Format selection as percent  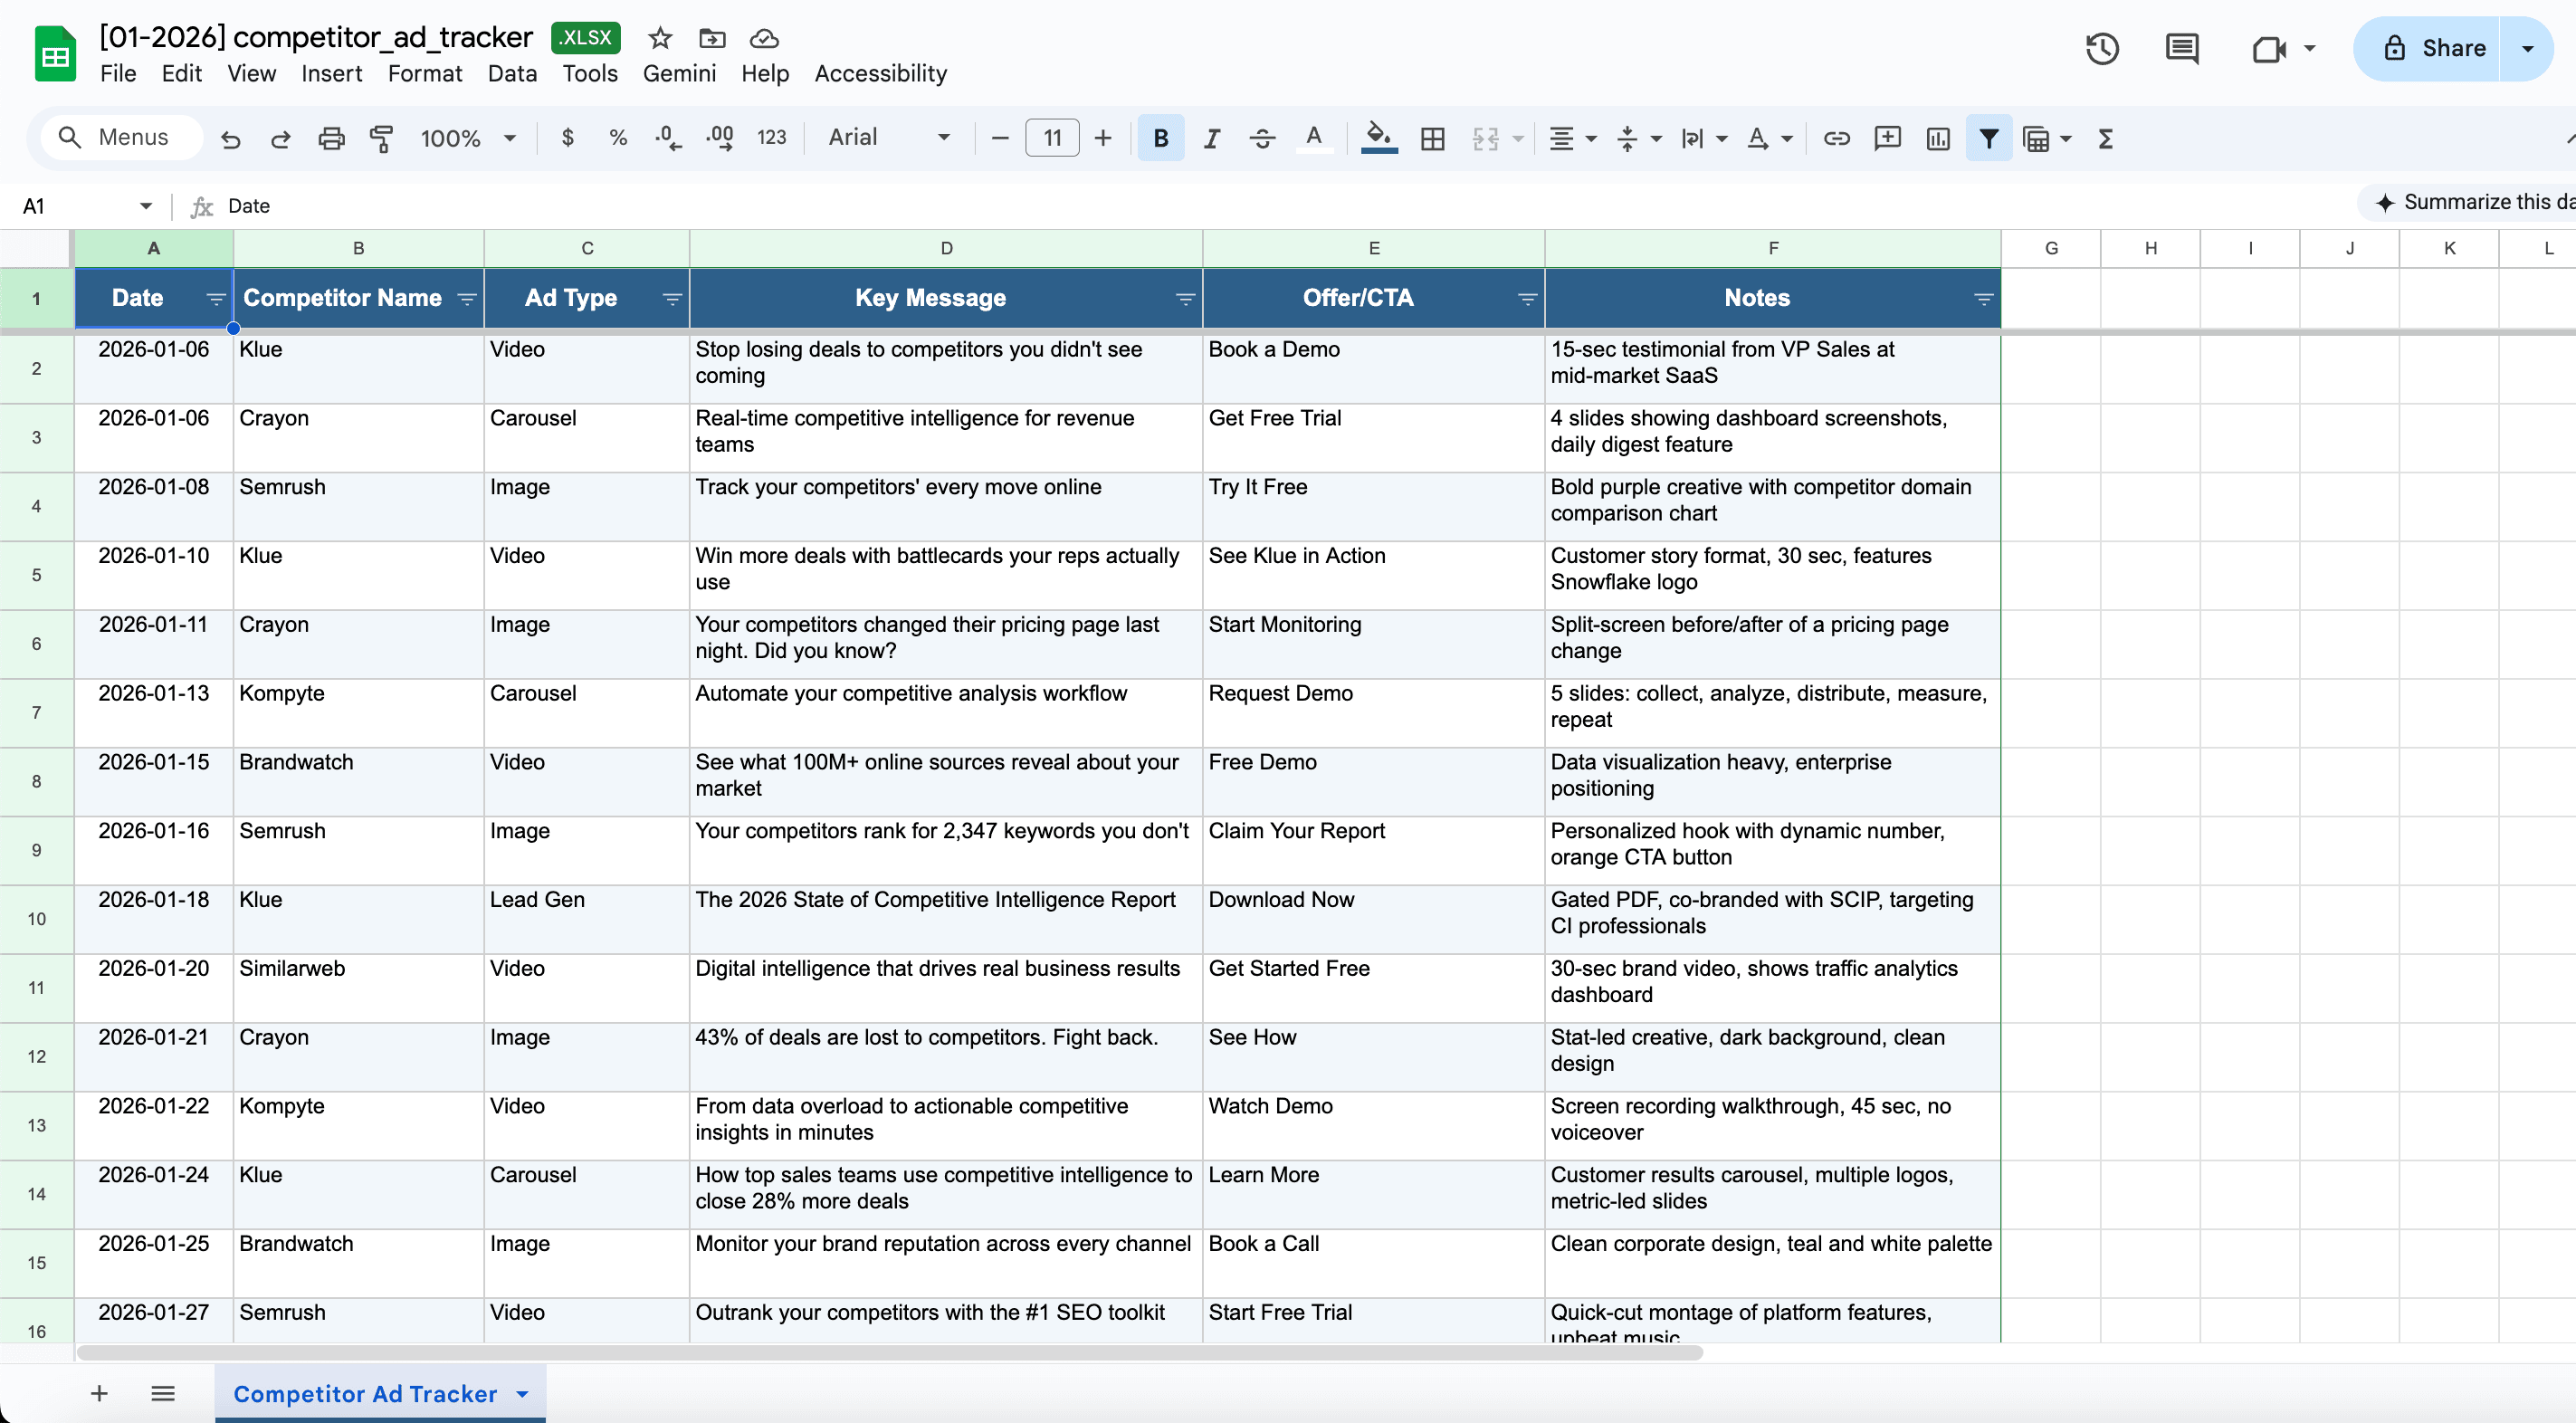(618, 138)
